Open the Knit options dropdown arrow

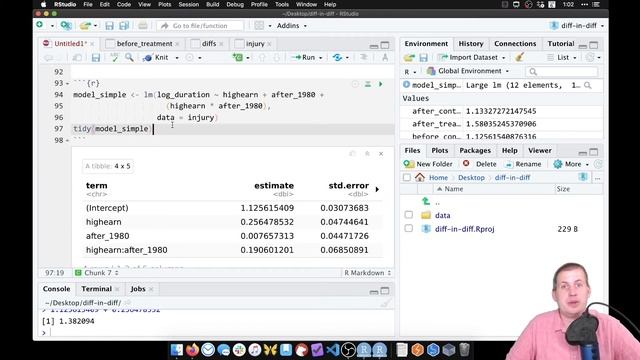click(177, 58)
